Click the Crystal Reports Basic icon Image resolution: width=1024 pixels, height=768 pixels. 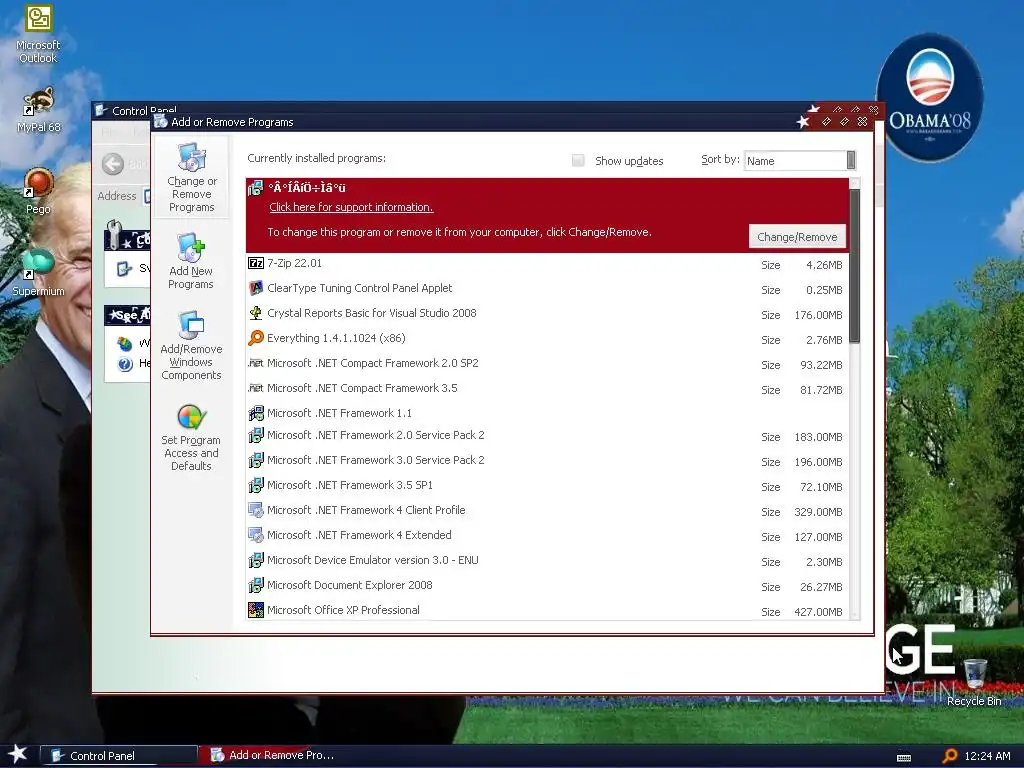256,313
